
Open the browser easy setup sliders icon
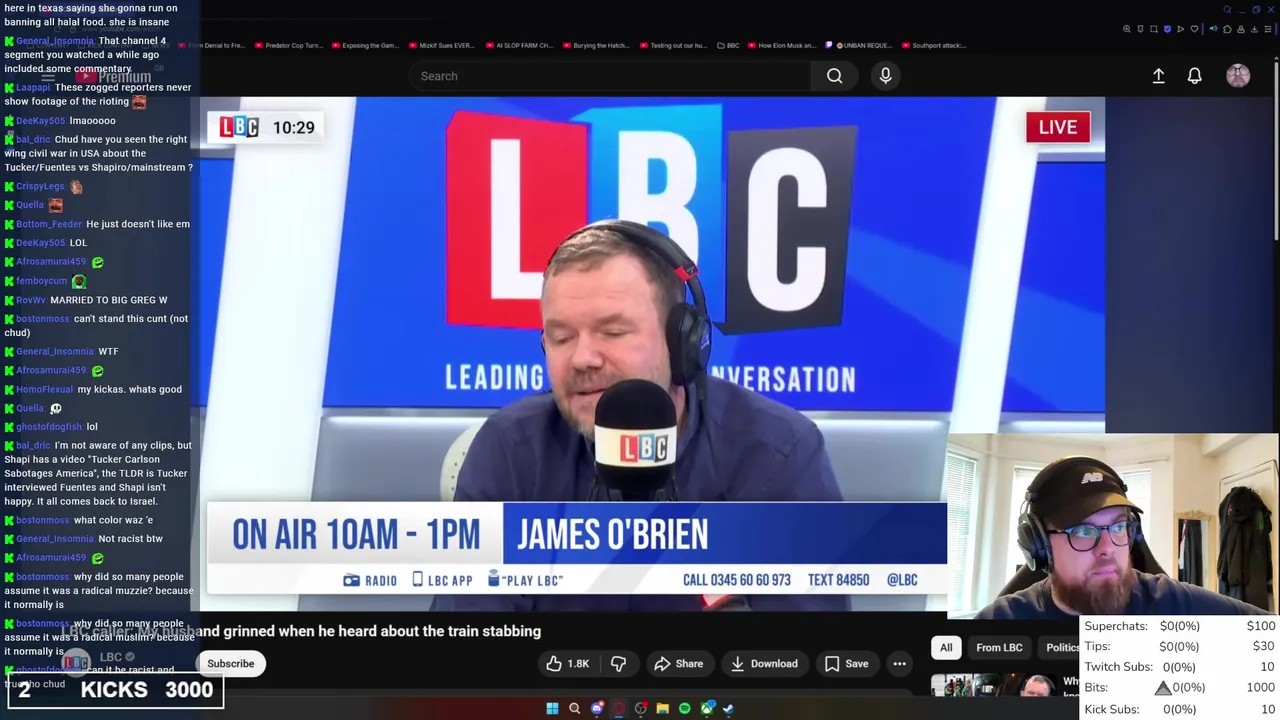(1268, 29)
